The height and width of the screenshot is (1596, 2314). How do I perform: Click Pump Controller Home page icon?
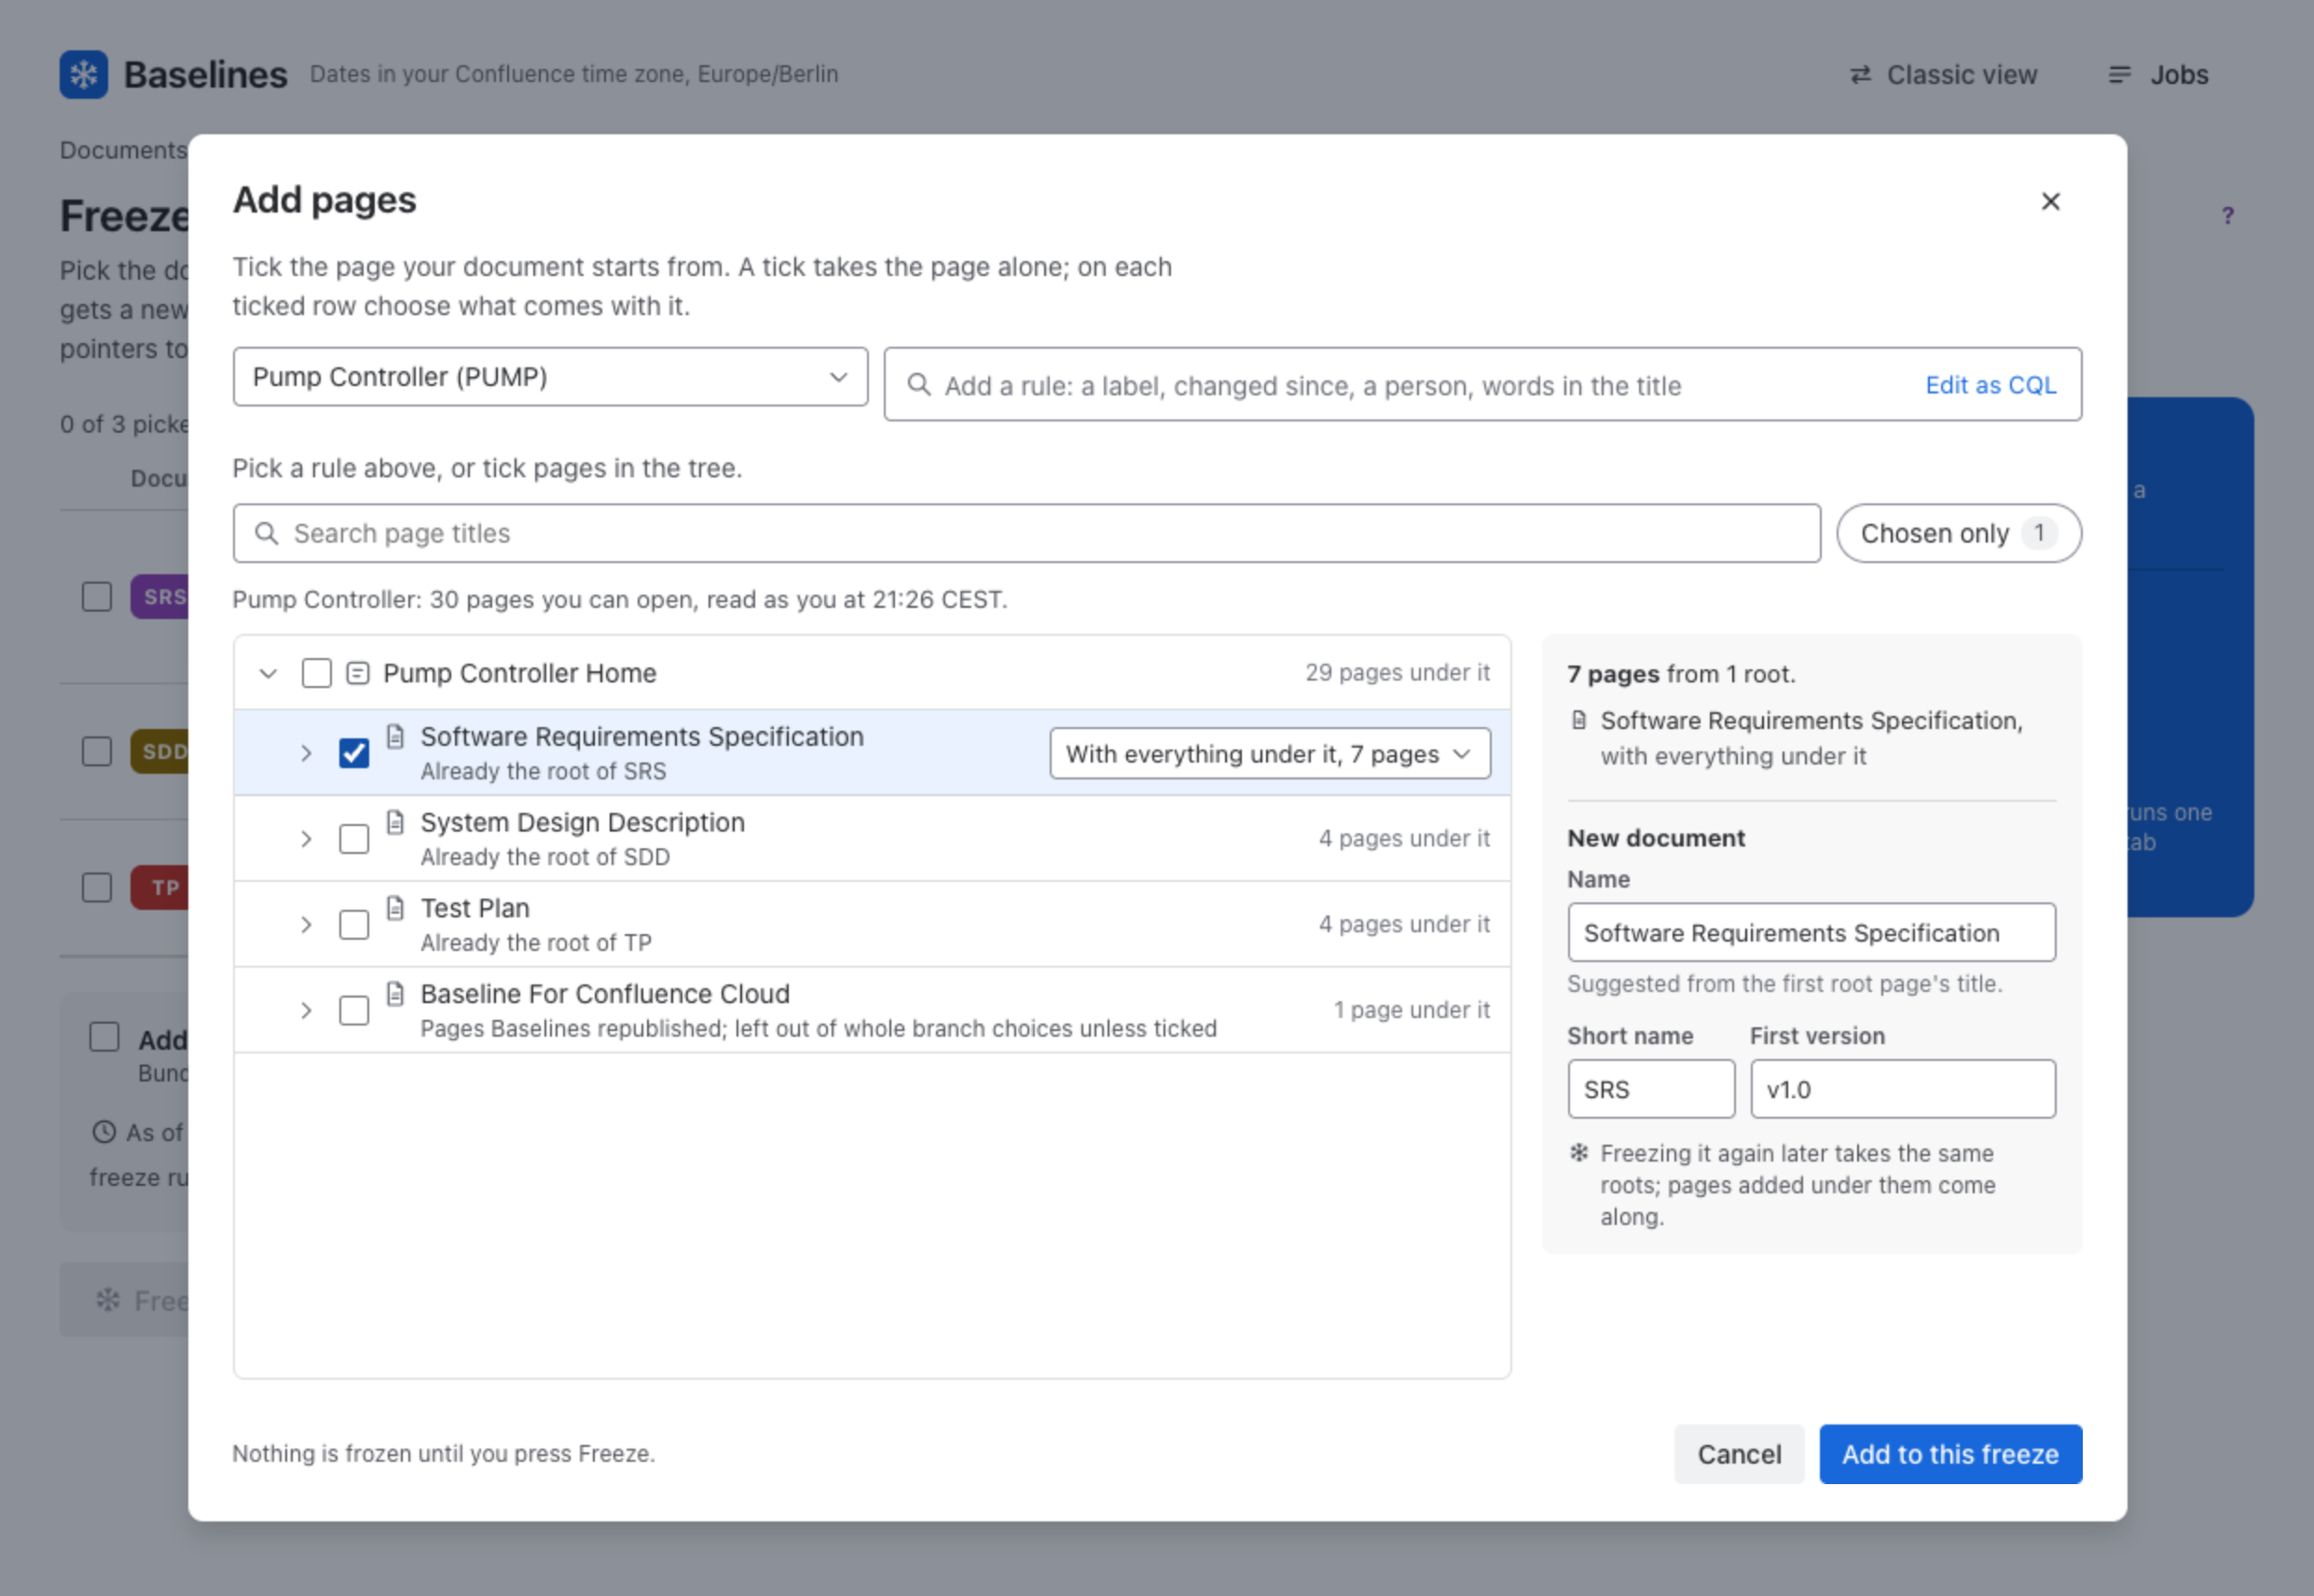click(357, 673)
